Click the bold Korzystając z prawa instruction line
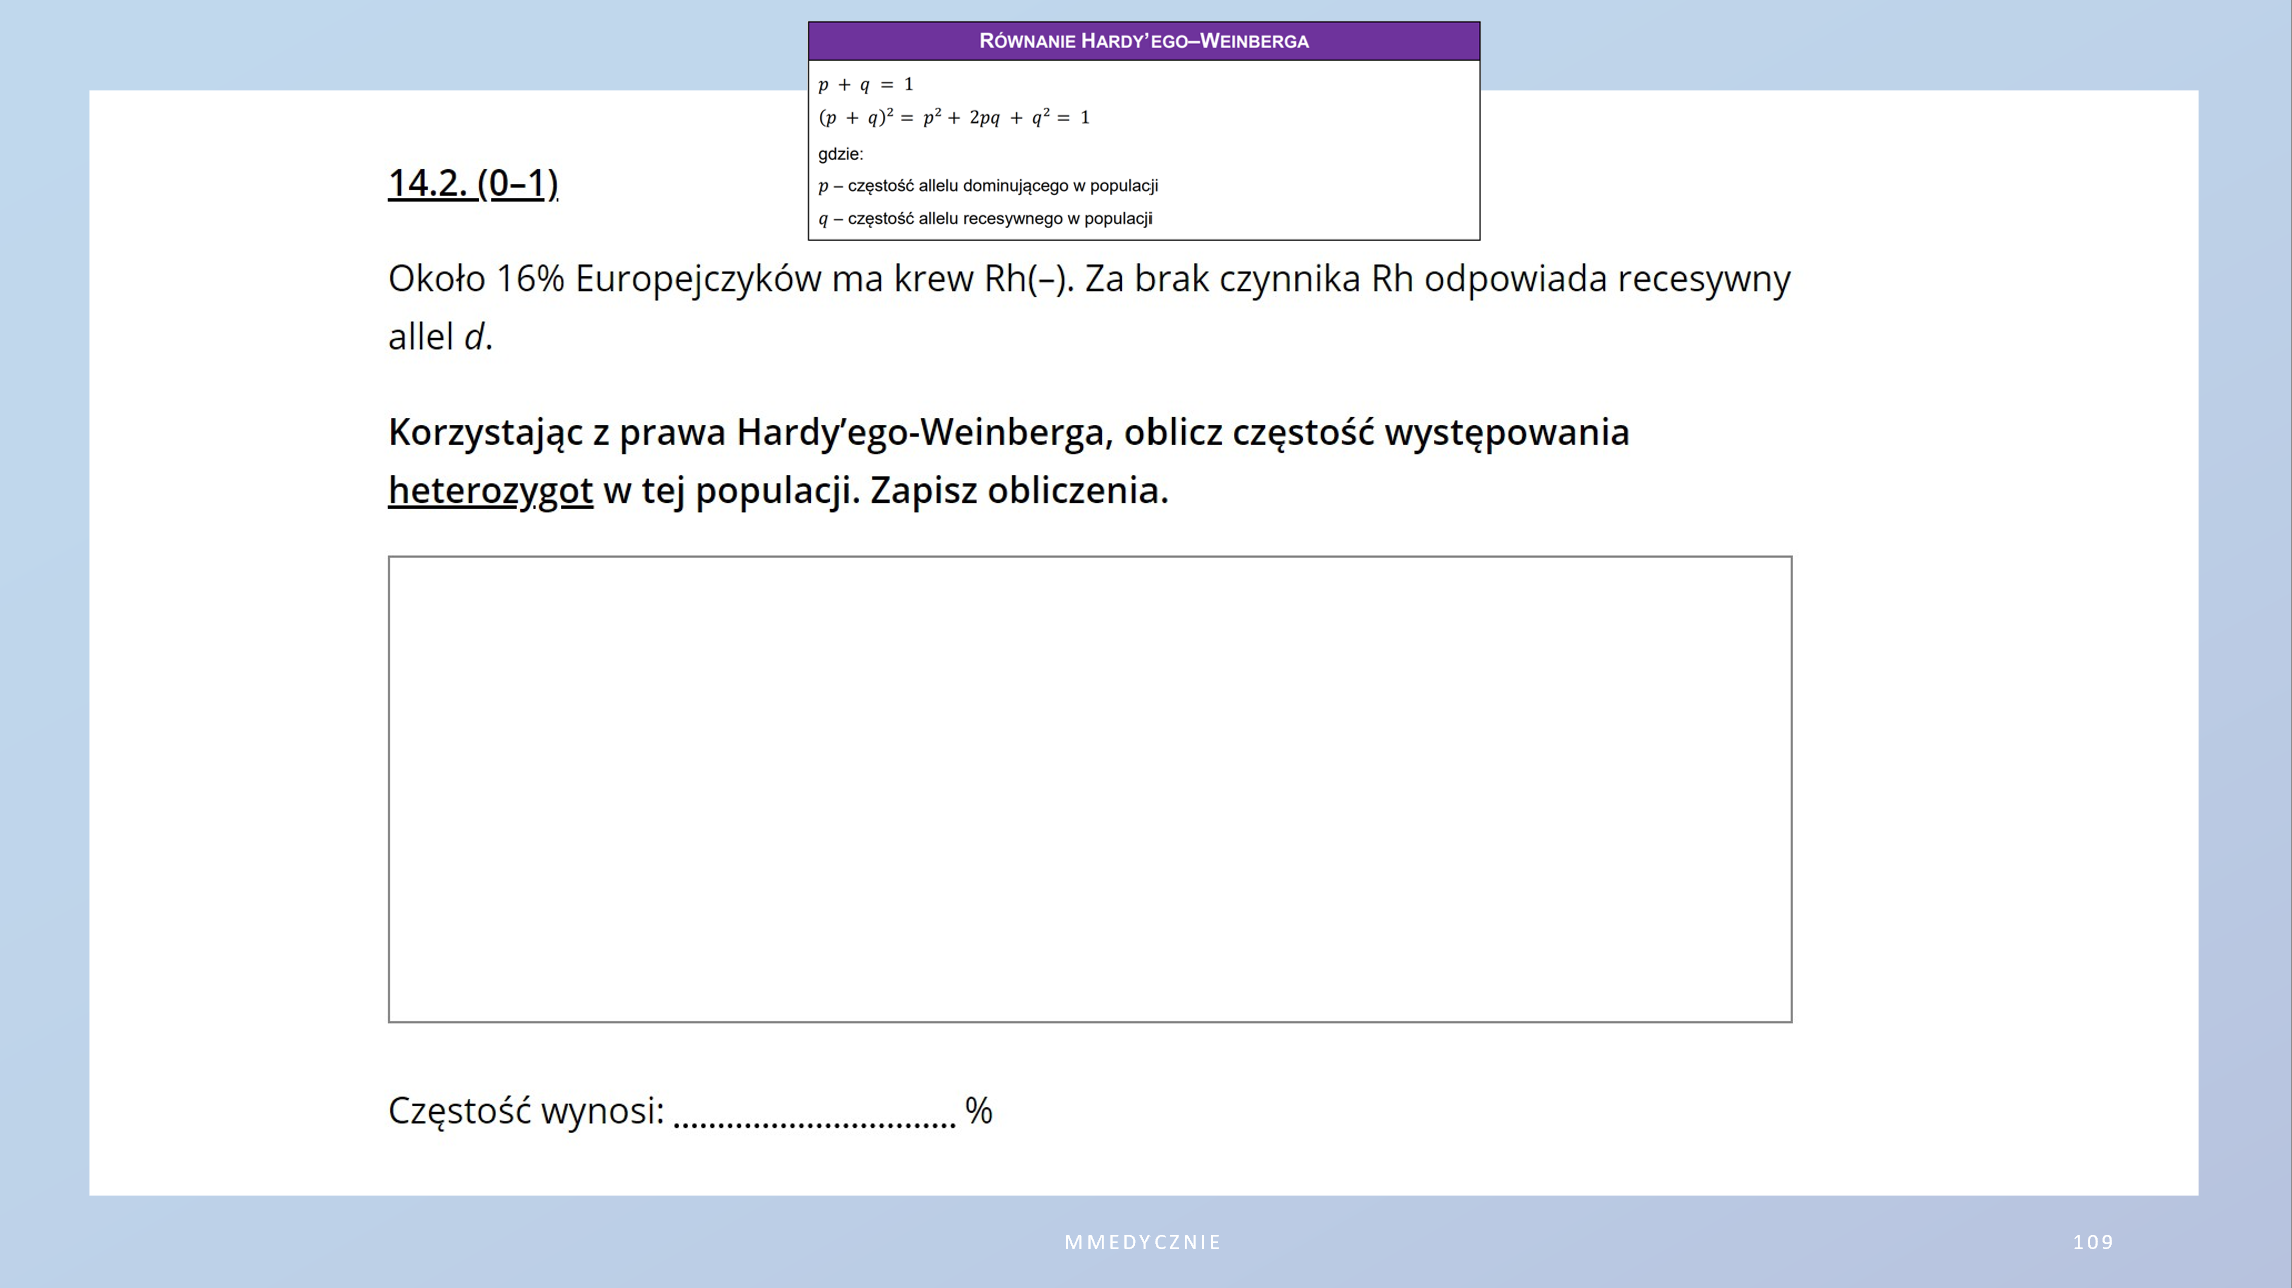The height and width of the screenshot is (1288, 2292). click(1007, 433)
